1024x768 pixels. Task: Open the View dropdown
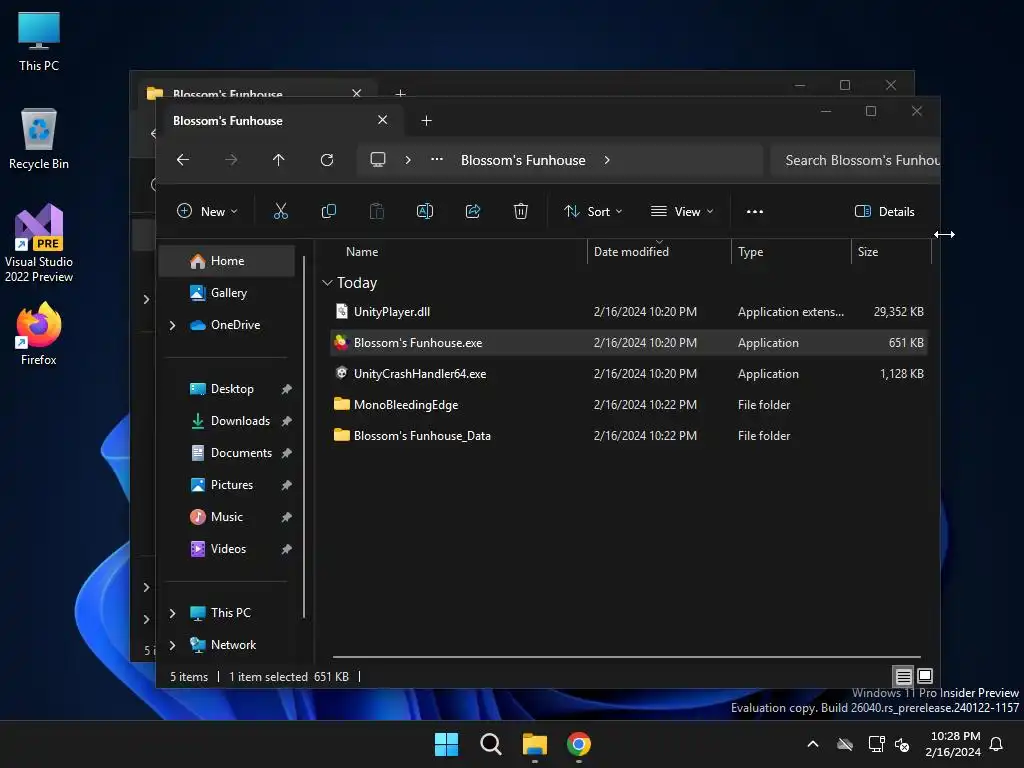(682, 212)
